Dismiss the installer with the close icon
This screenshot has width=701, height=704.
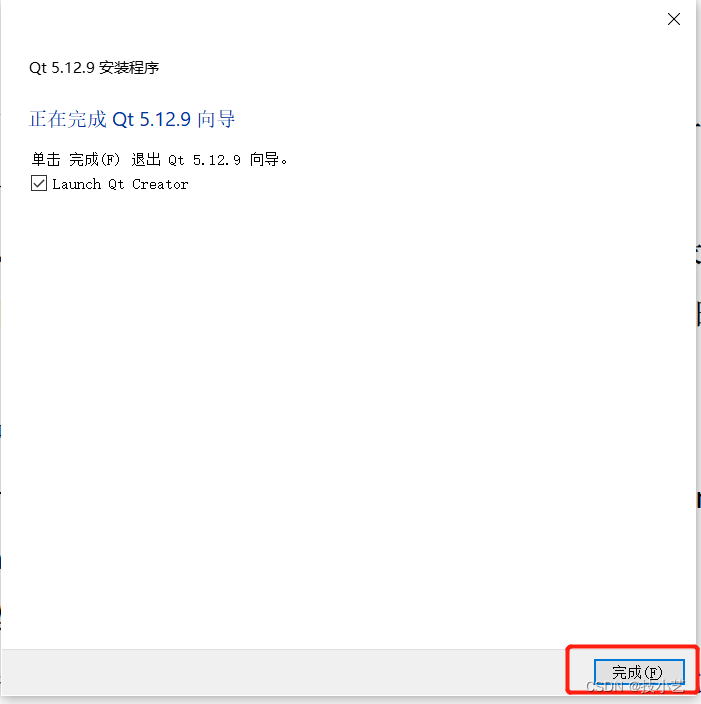click(674, 19)
